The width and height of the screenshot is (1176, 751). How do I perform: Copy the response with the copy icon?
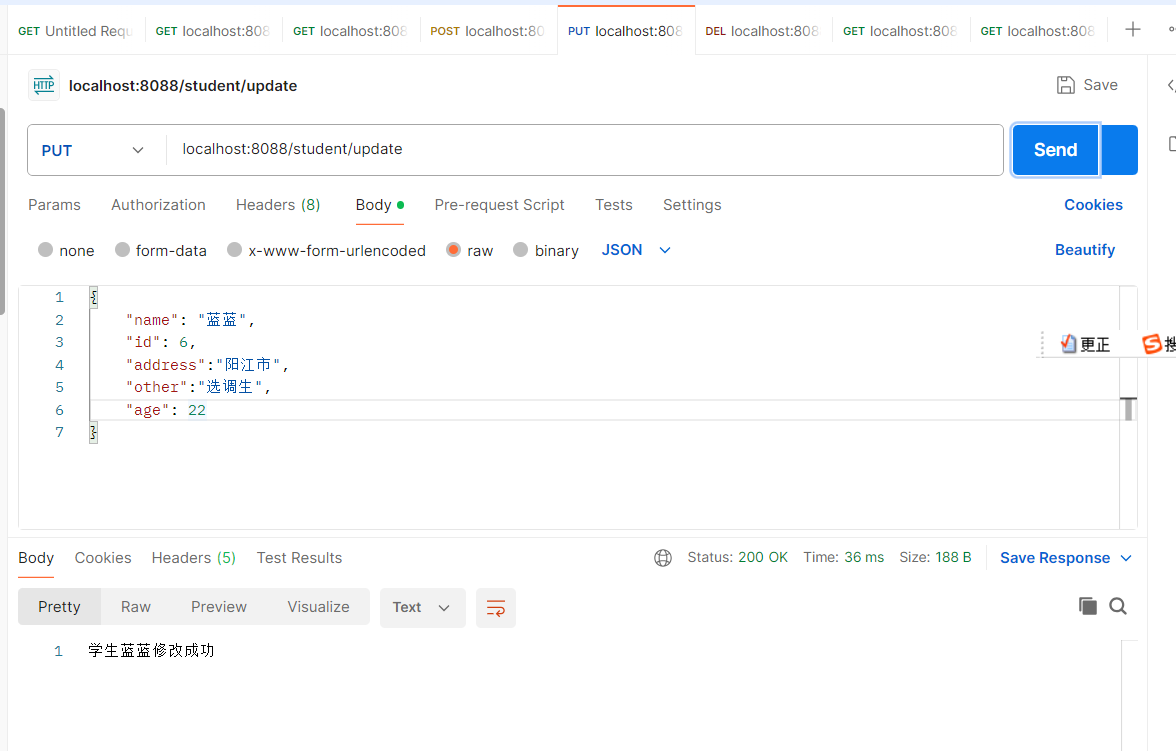1088,606
